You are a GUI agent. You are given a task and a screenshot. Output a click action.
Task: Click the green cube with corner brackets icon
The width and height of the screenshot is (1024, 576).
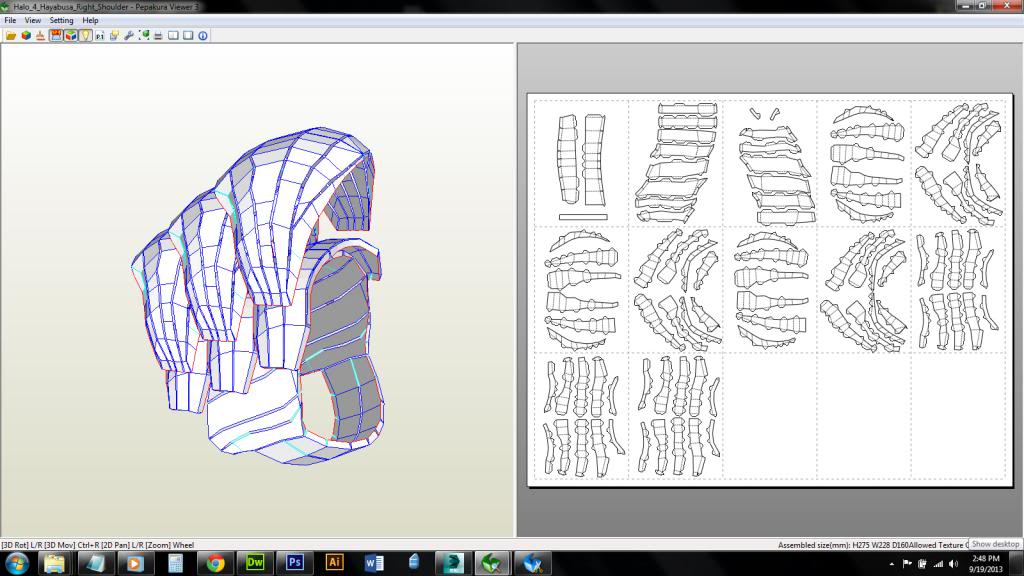(x=144, y=35)
